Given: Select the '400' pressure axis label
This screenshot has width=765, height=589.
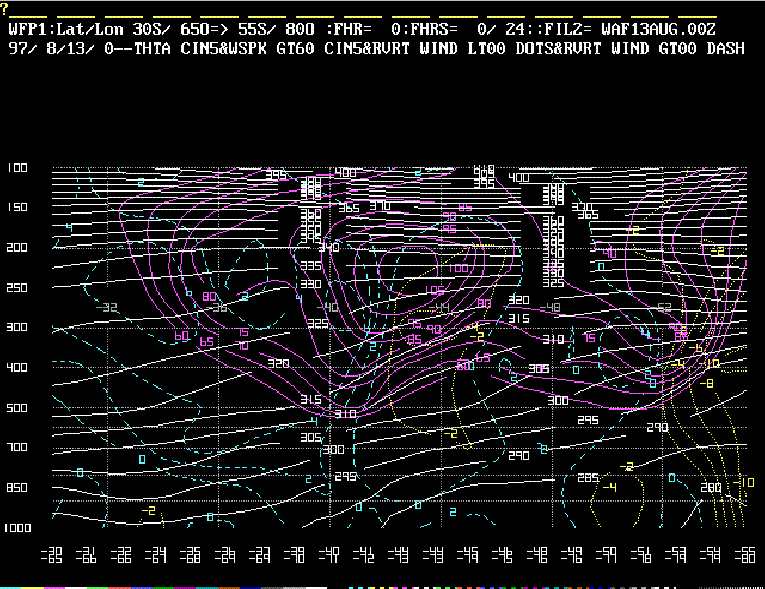Looking at the screenshot, I should pyautogui.click(x=17, y=367).
